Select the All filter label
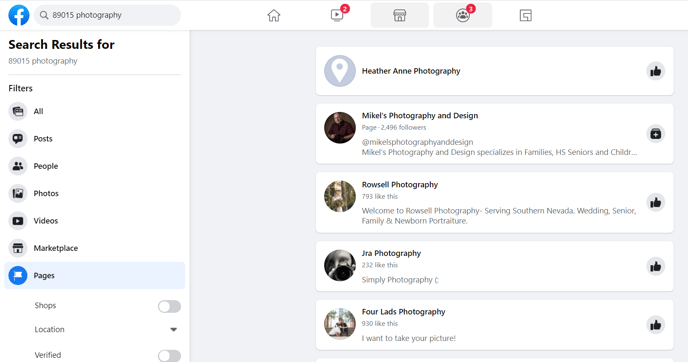The width and height of the screenshot is (688, 362). 39,111
